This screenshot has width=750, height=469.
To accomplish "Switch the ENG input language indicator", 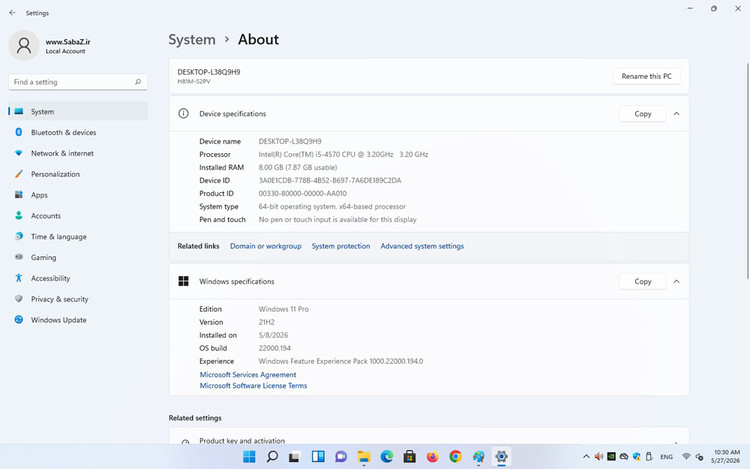I will pos(666,457).
